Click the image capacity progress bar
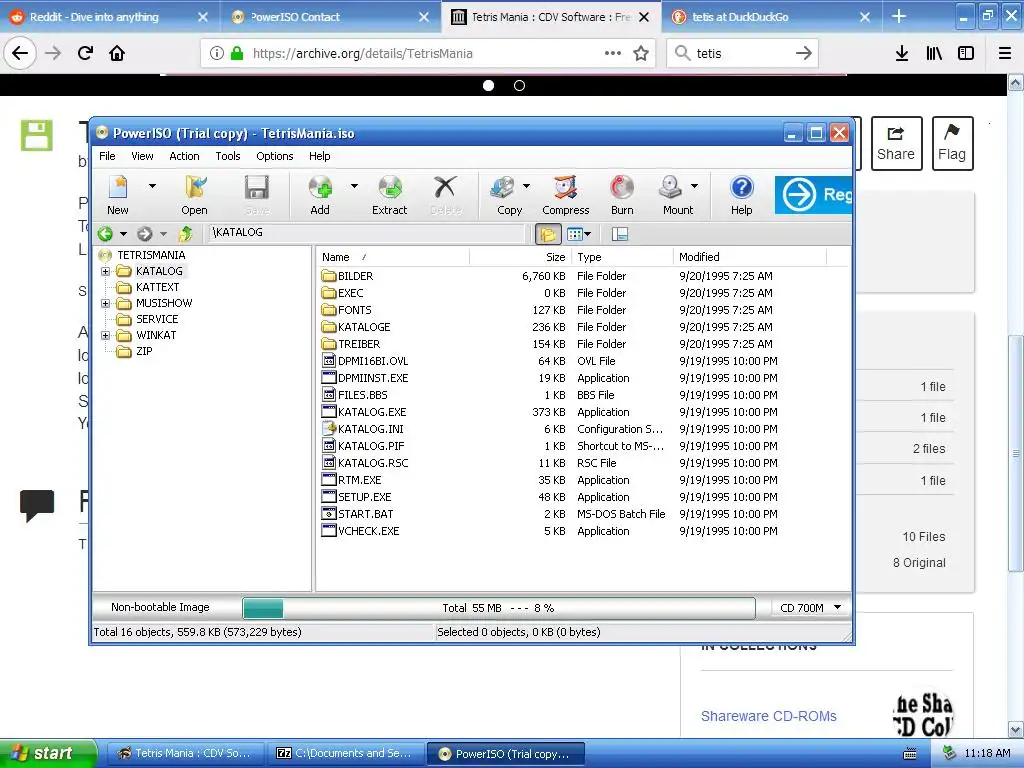 499,608
